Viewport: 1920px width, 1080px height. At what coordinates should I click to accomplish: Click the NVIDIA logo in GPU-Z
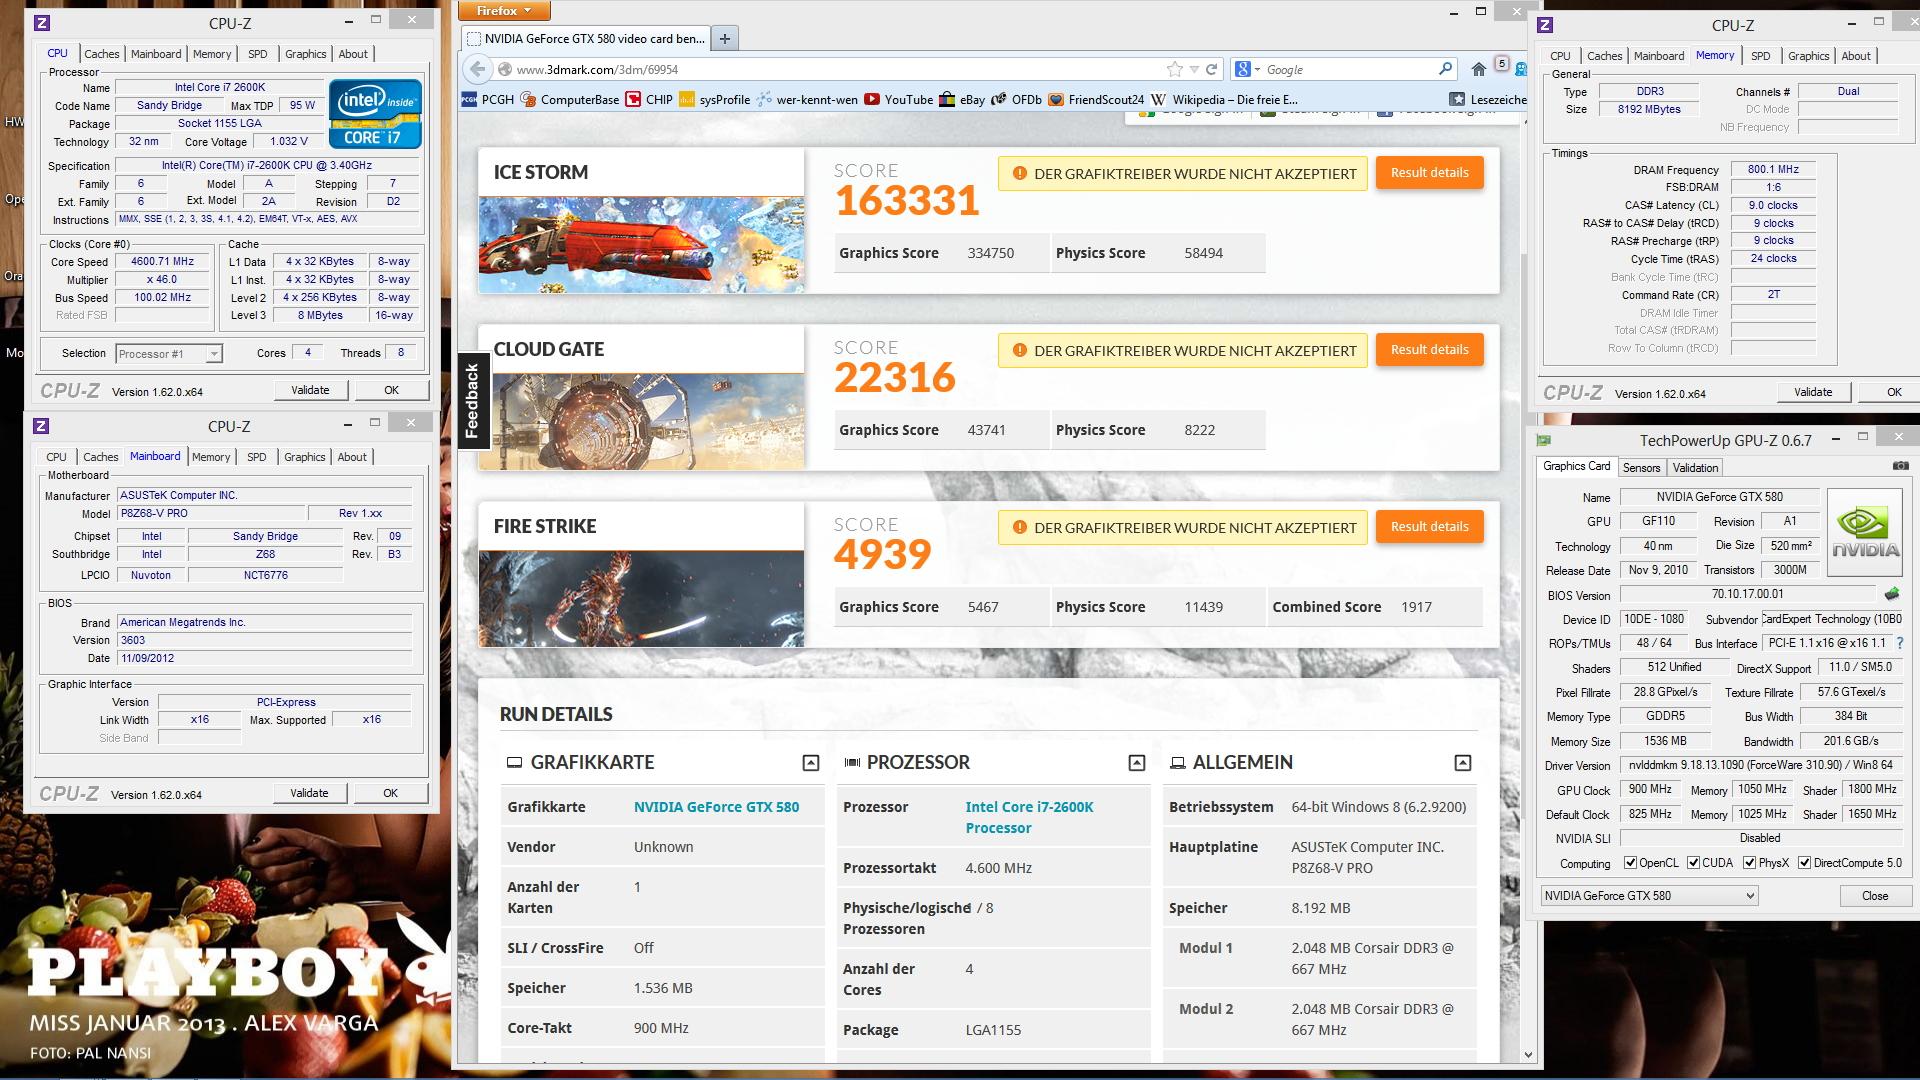1865,532
